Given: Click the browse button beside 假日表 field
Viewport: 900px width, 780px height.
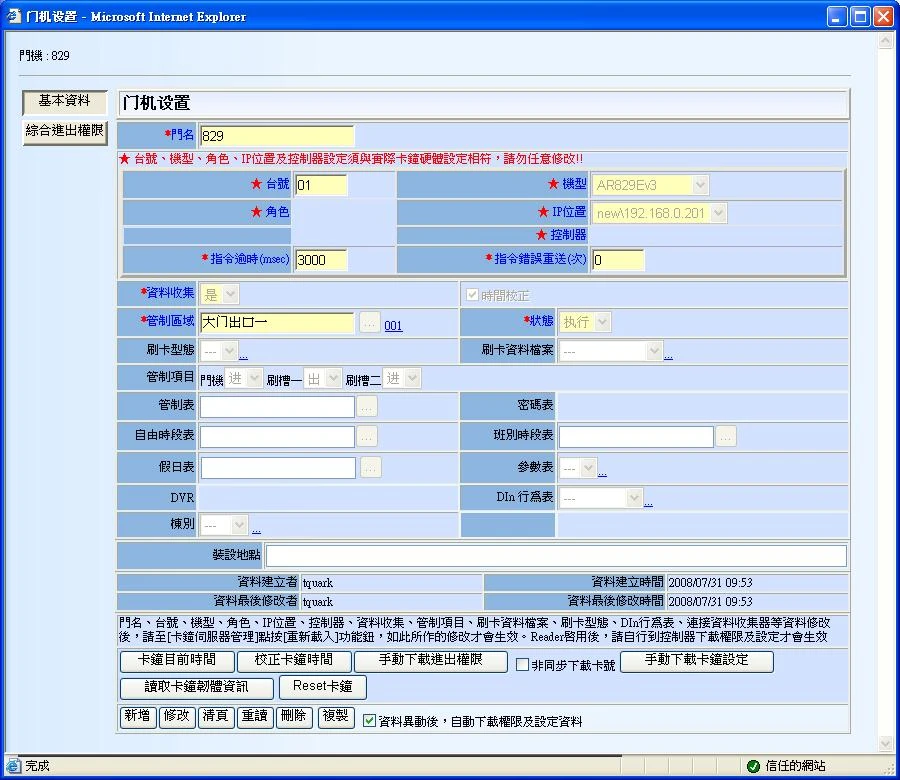Looking at the screenshot, I should click(371, 467).
